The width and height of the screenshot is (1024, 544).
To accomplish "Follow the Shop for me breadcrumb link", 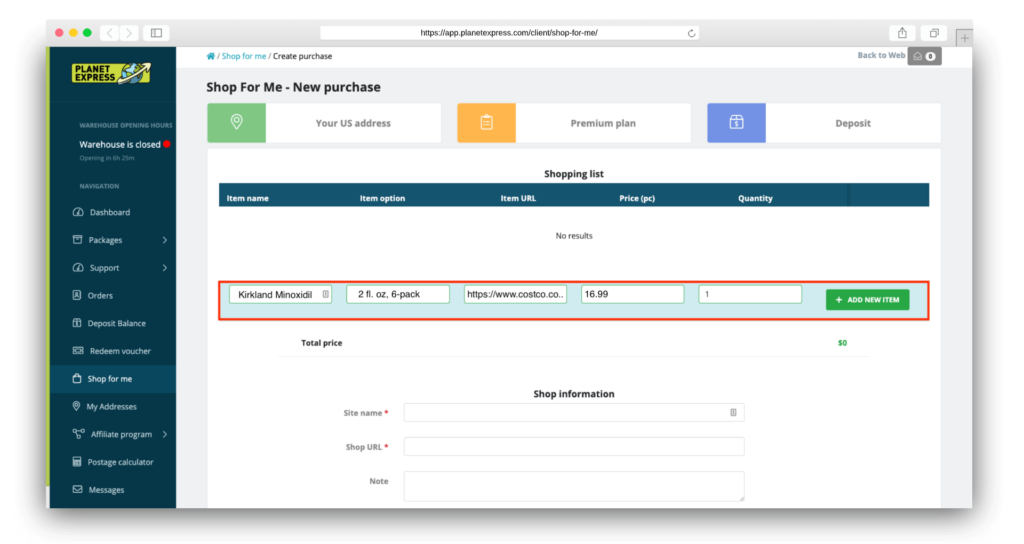I will pos(244,56).
